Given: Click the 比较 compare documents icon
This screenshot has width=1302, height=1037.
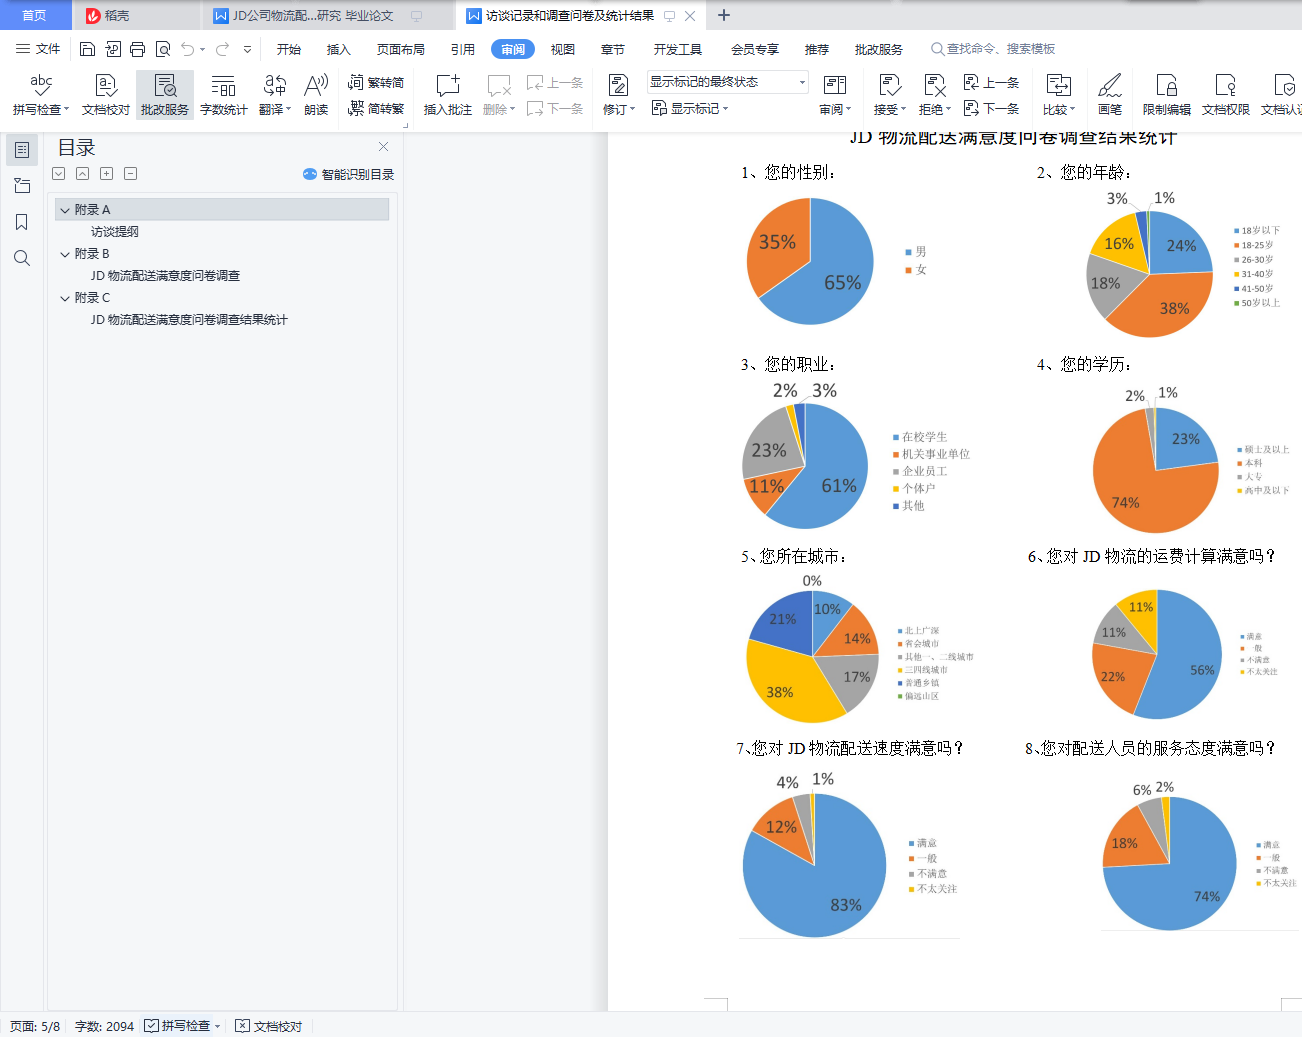Looking at the screenshot, I should point(1058,85).
